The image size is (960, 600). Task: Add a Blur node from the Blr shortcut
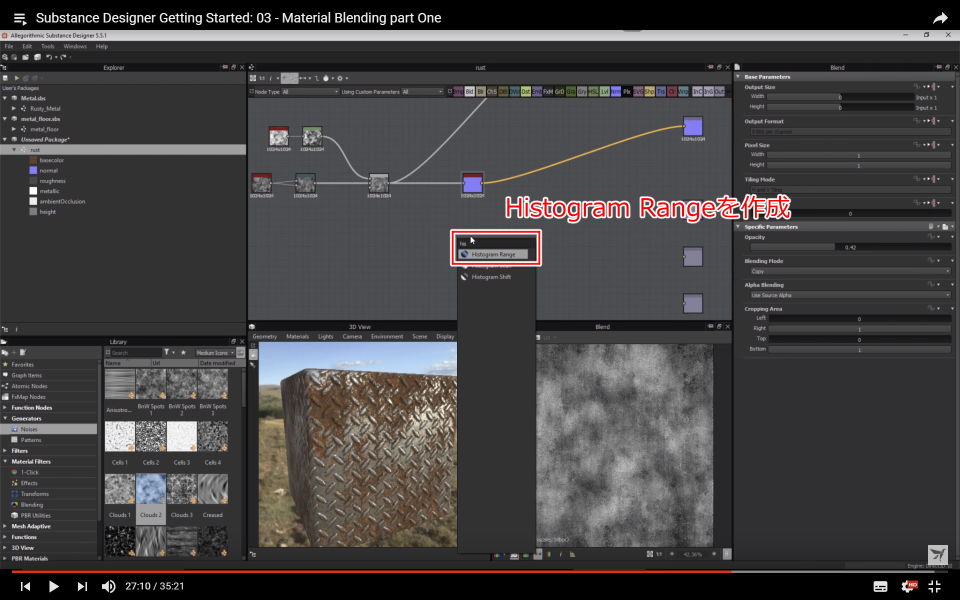click(481, 92)
